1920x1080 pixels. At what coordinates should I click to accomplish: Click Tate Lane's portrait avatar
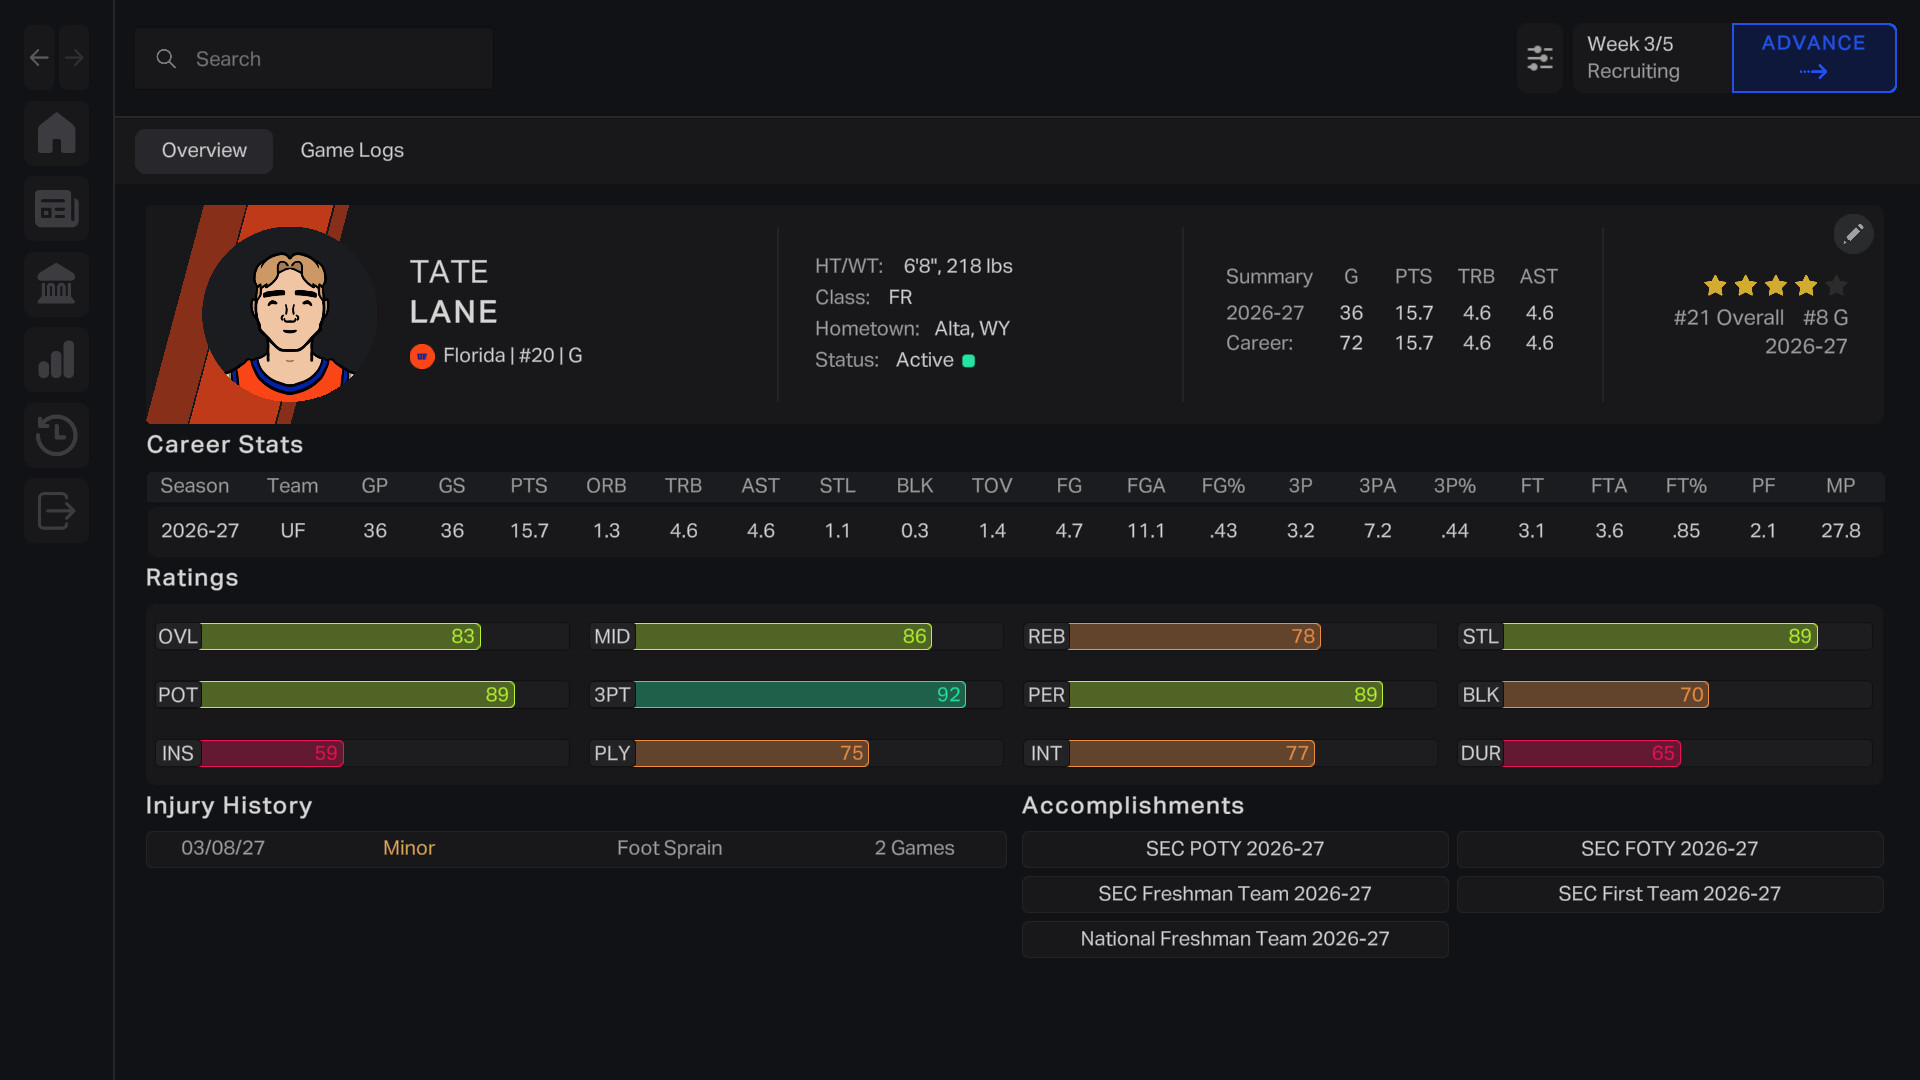click(x=289, y=313)
